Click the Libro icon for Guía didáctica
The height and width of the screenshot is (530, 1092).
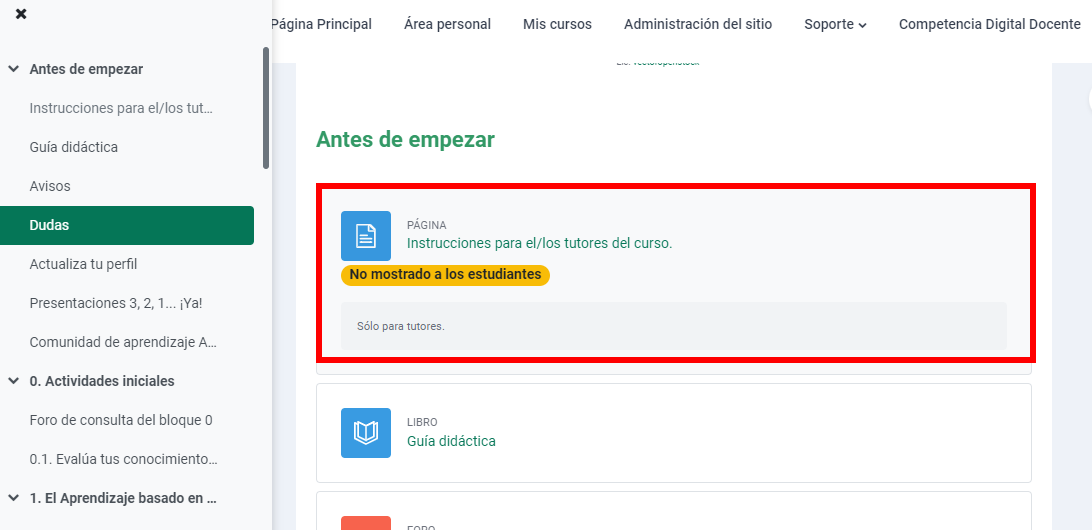366,432
